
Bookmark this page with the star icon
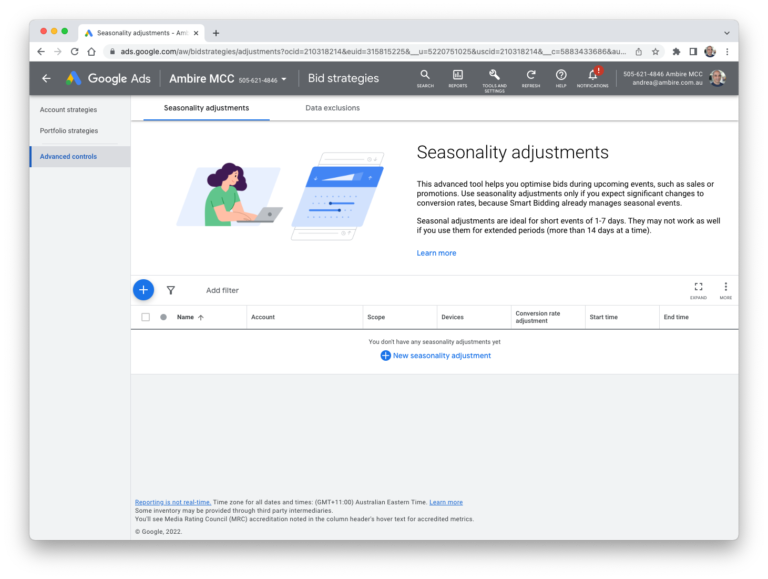coord(655,51)
